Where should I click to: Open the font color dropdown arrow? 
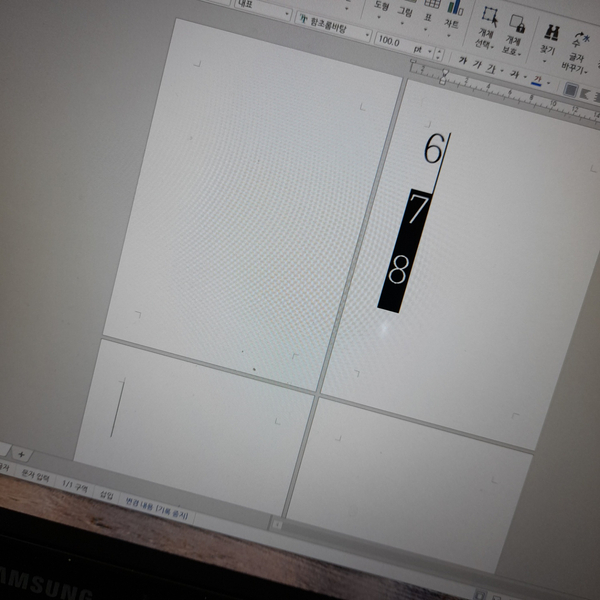click(x=548, y=83)
